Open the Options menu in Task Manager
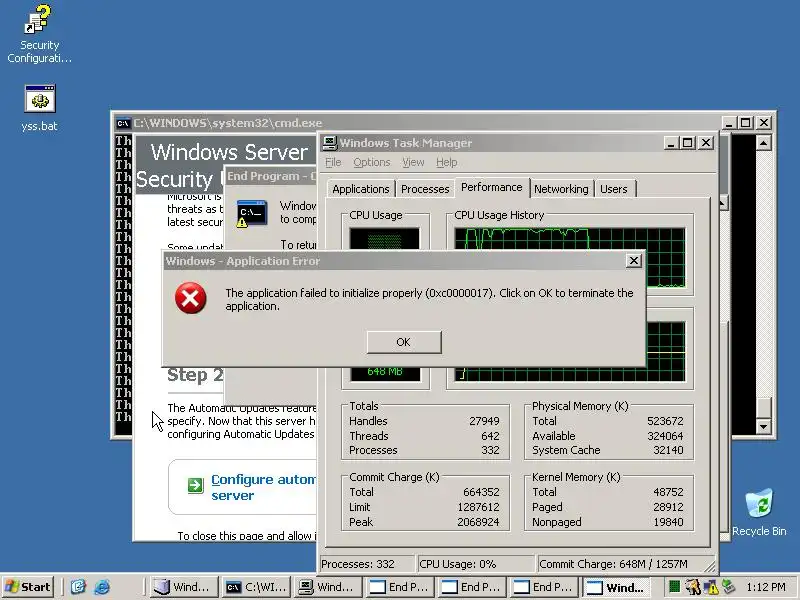This screenshot has height=600, width=800. (371, 162)
